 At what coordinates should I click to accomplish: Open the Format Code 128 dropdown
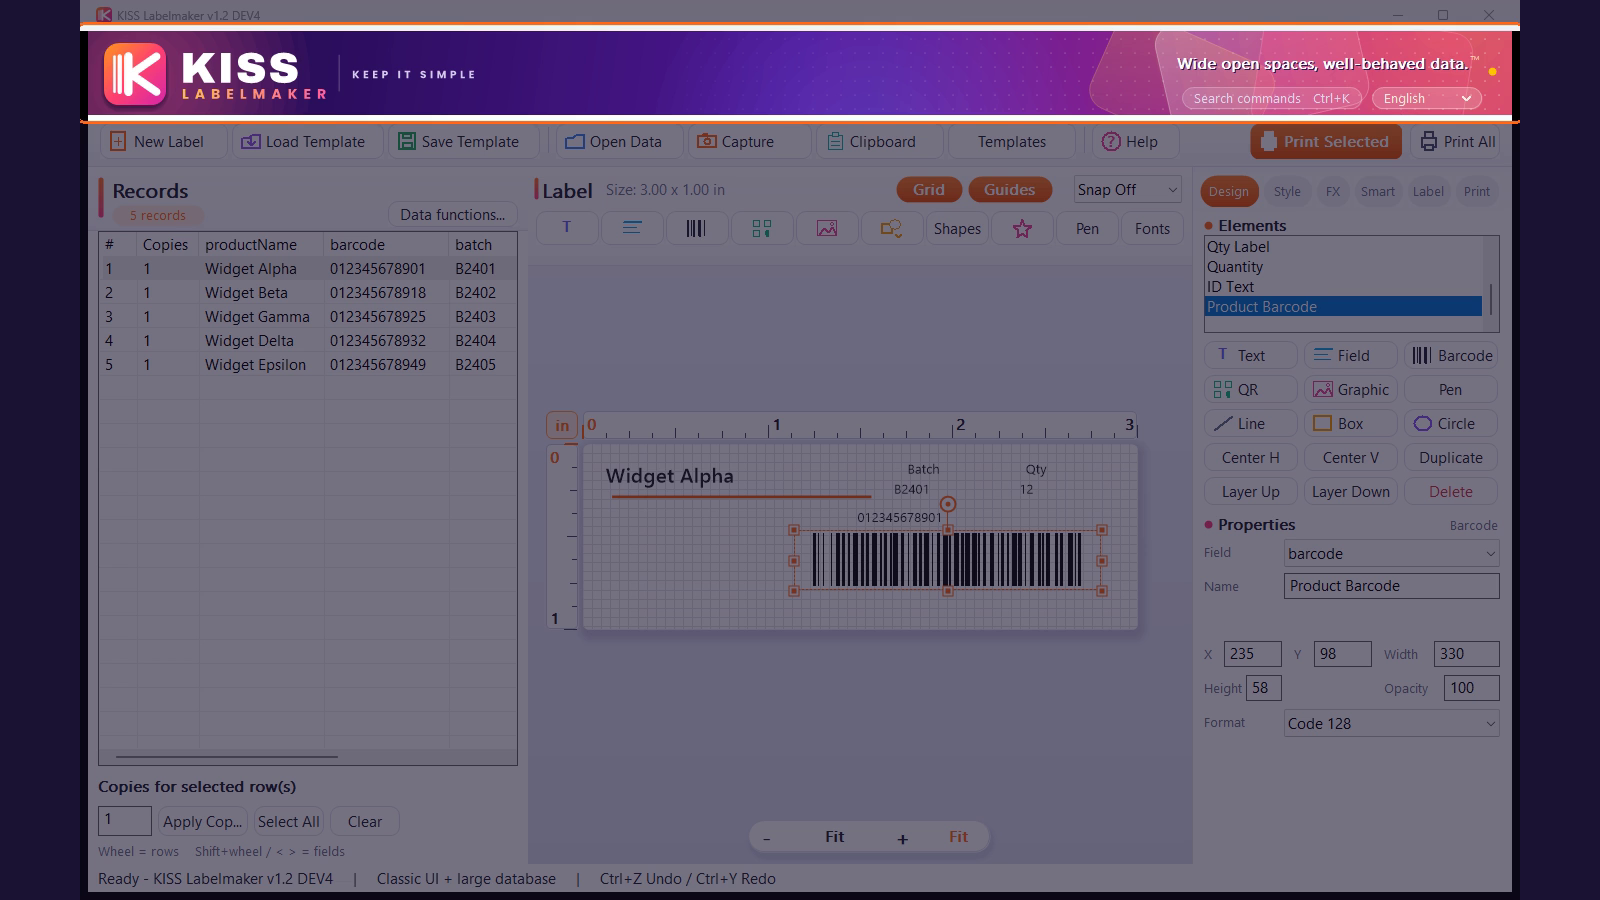pos(1391,724)
